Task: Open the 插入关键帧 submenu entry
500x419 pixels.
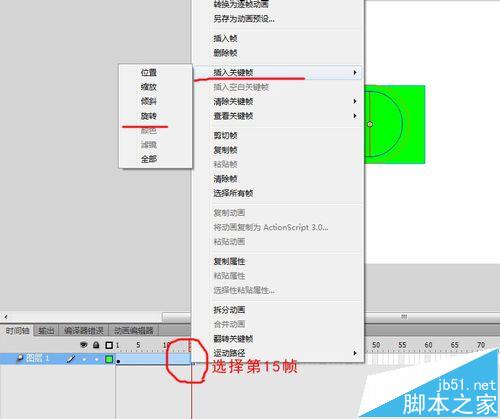Action: 277,72
